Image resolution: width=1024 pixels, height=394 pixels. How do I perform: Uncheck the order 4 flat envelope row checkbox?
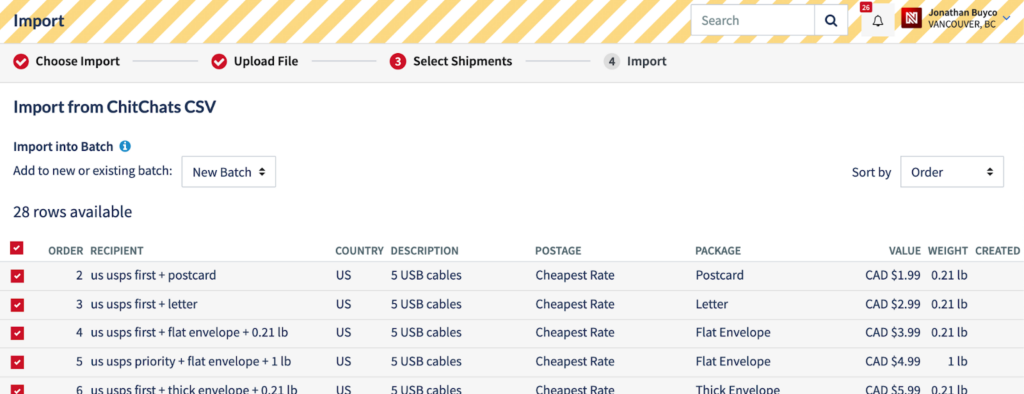pyautogui.click(x=17, y=333)
